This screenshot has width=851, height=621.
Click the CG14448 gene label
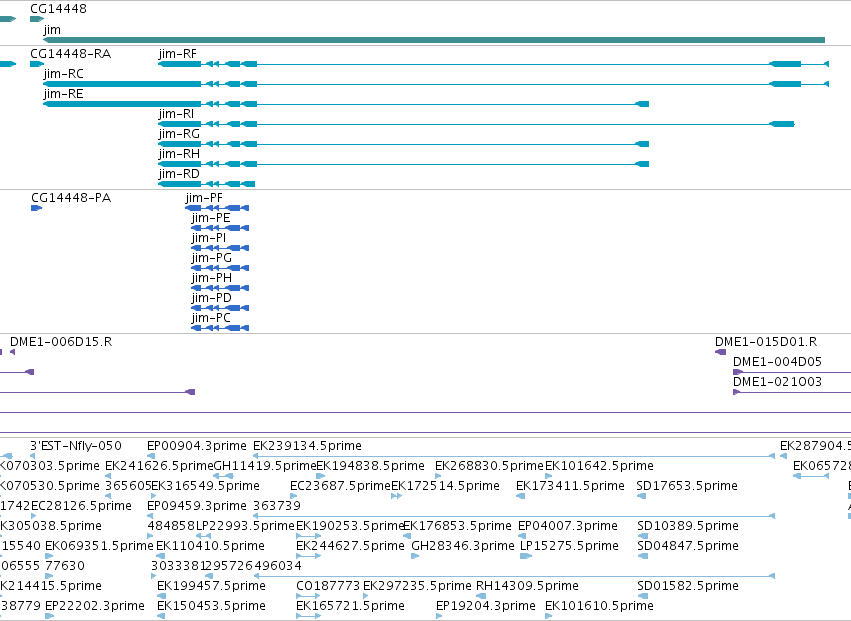(x=58, y=9)
